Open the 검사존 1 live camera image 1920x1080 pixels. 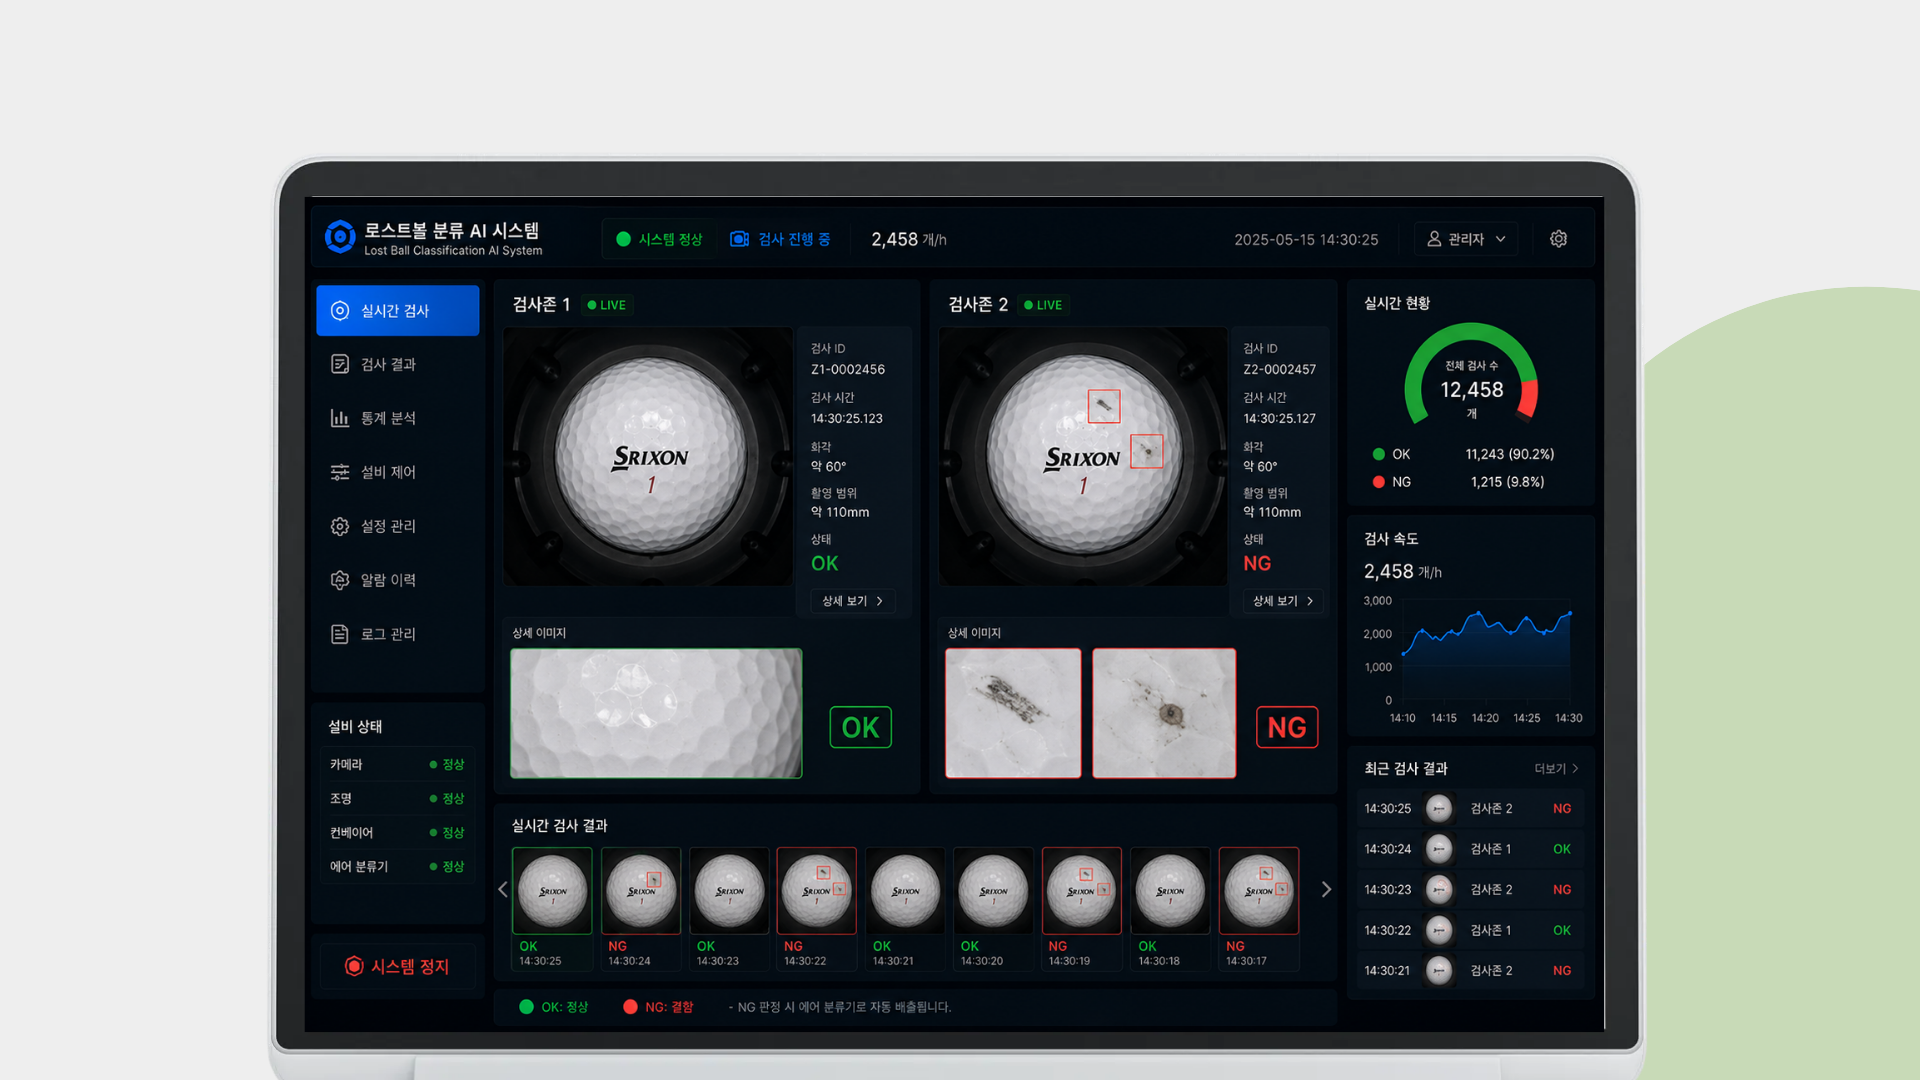(648, 456)
